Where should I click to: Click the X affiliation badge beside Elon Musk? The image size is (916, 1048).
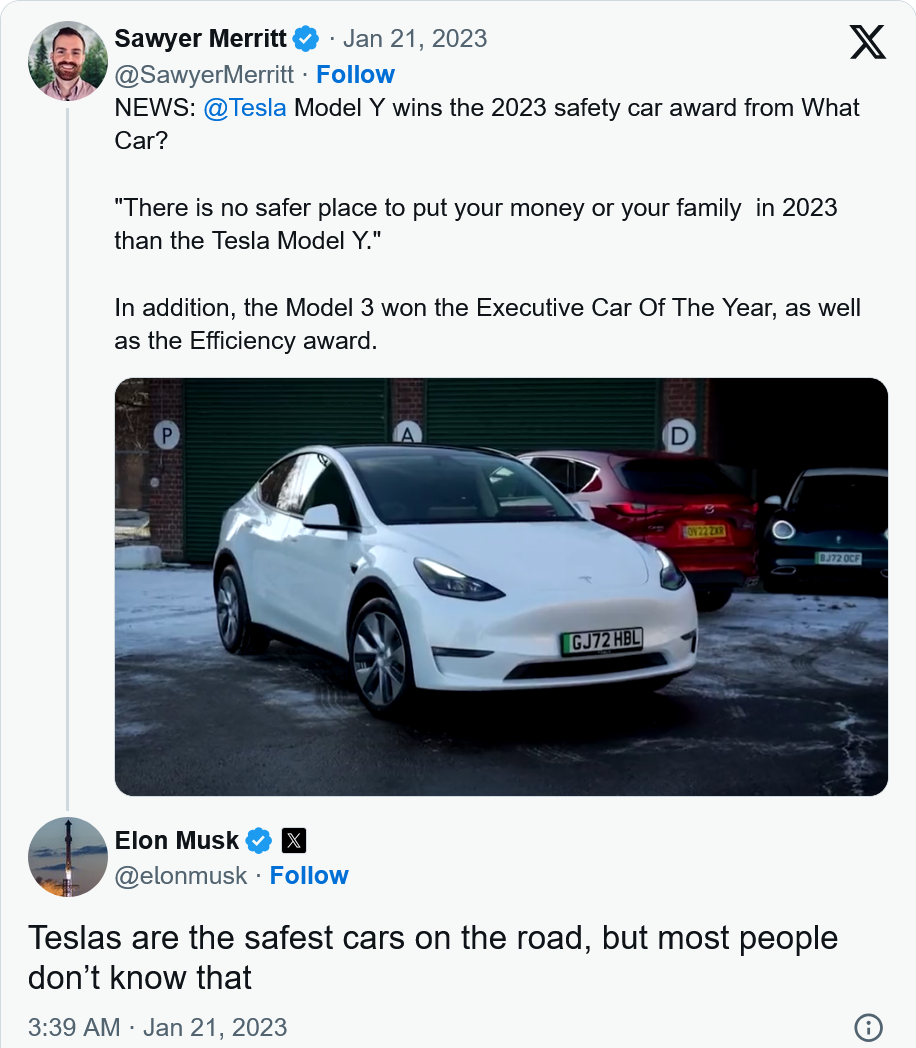293,841
